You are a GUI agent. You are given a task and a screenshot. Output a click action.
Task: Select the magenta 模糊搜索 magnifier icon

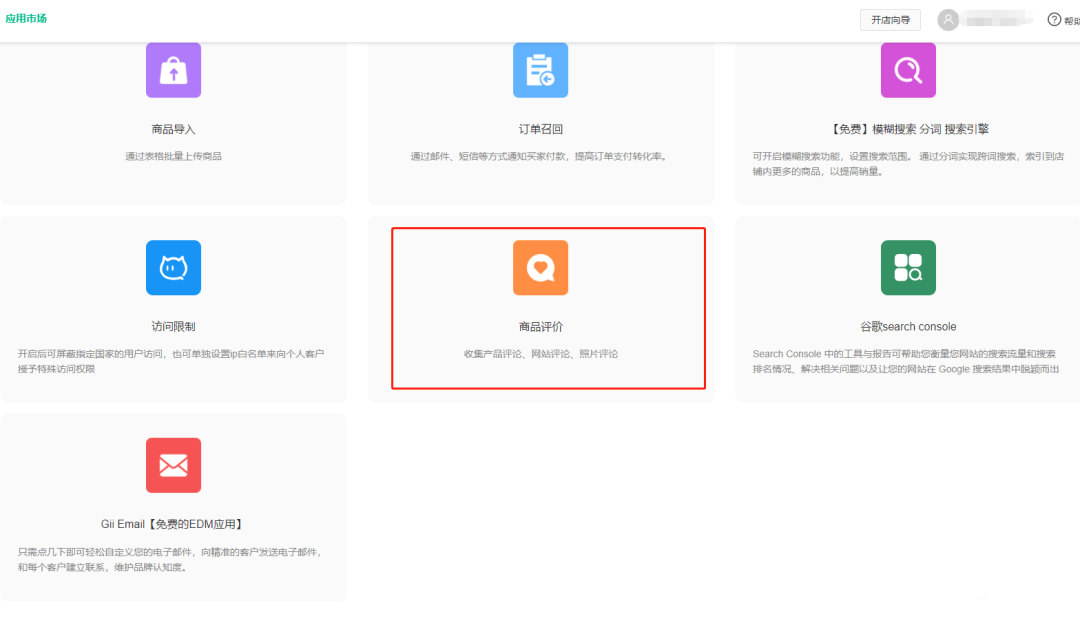coord(908,70)
